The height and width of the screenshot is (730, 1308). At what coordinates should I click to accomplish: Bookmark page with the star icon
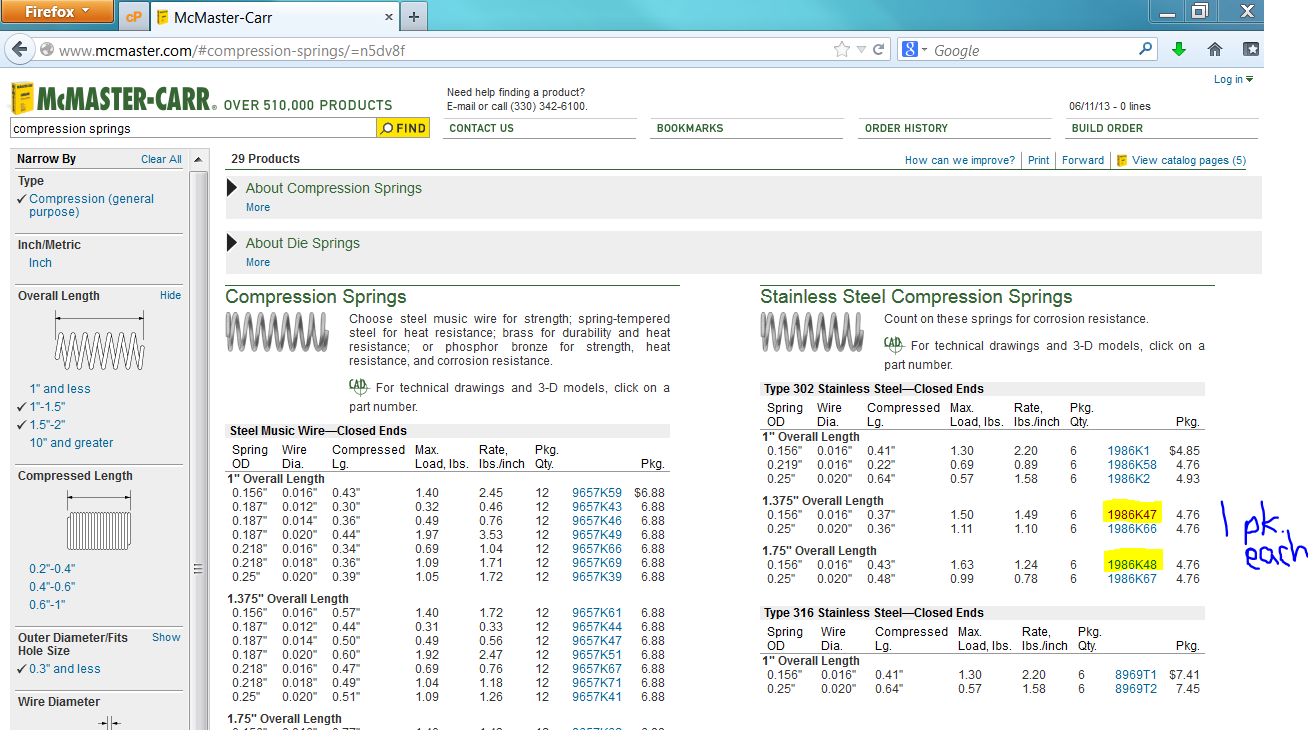[842, 50]
